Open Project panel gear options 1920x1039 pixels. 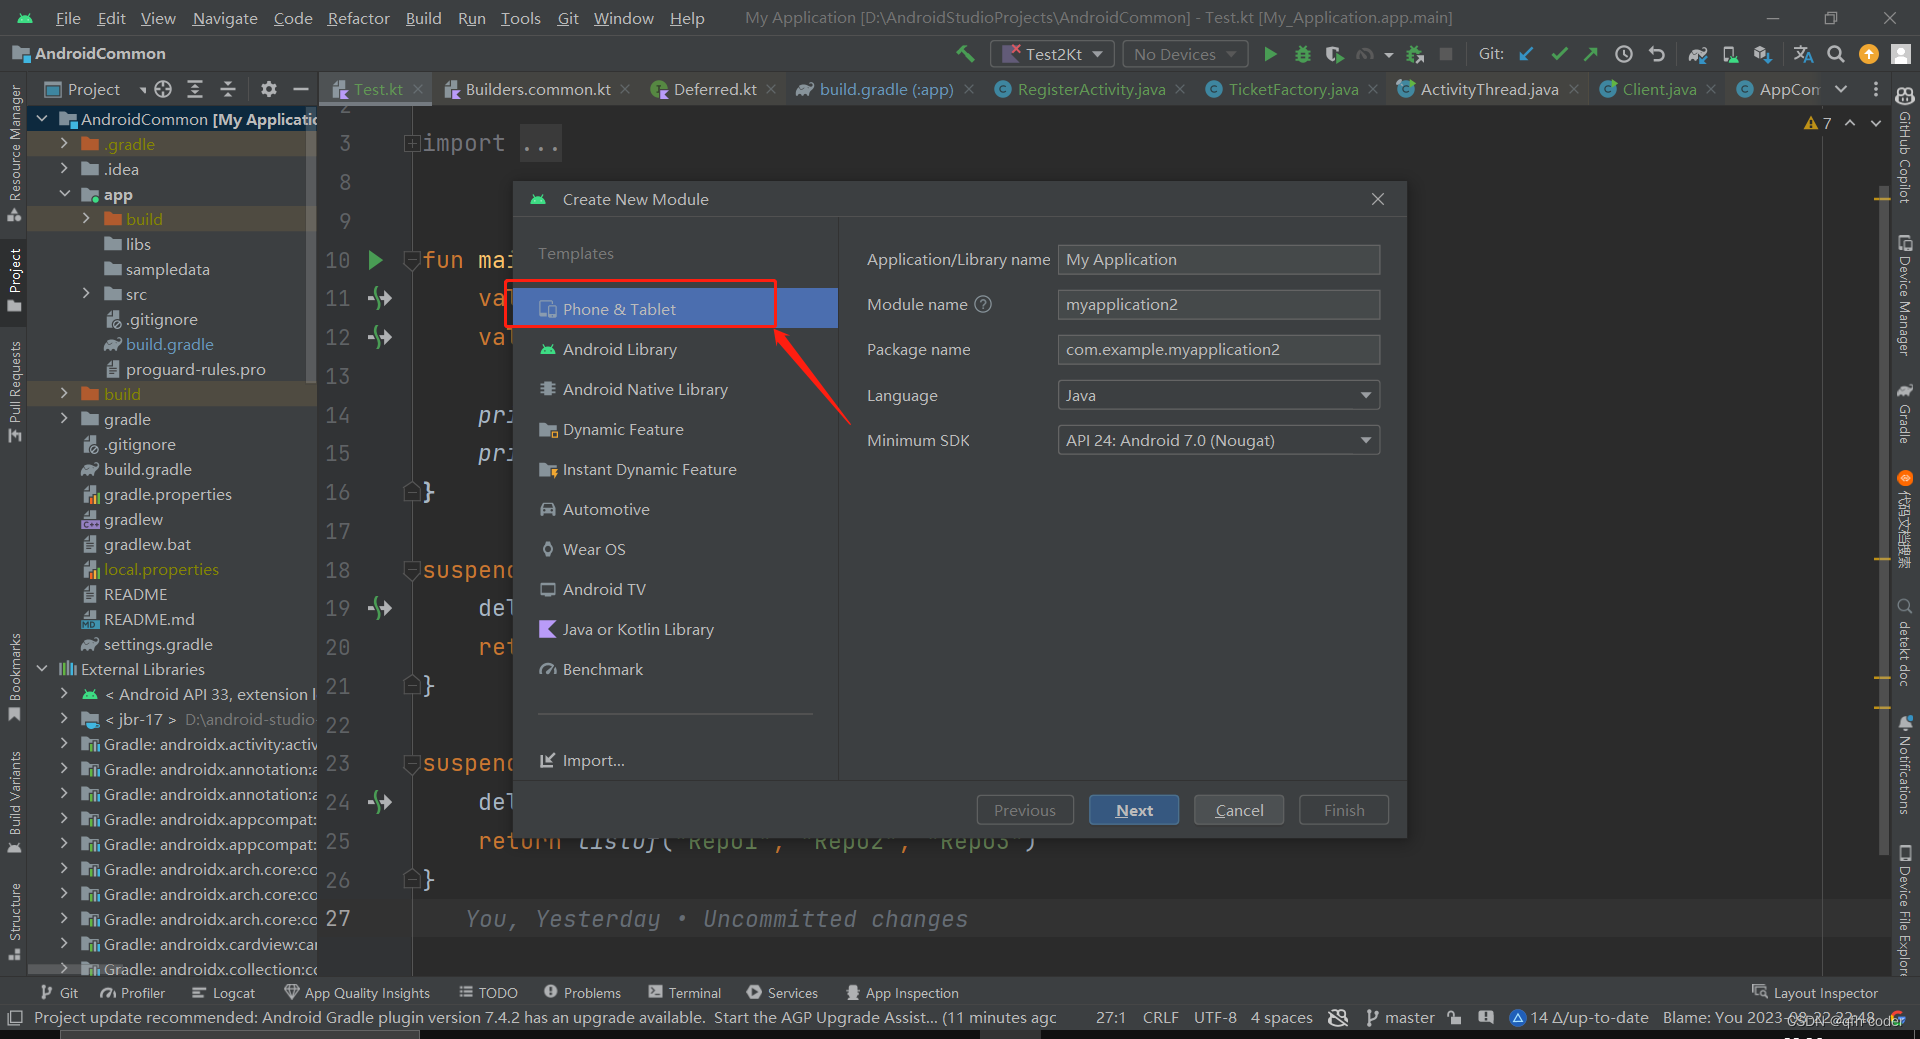tap(268, 89)
